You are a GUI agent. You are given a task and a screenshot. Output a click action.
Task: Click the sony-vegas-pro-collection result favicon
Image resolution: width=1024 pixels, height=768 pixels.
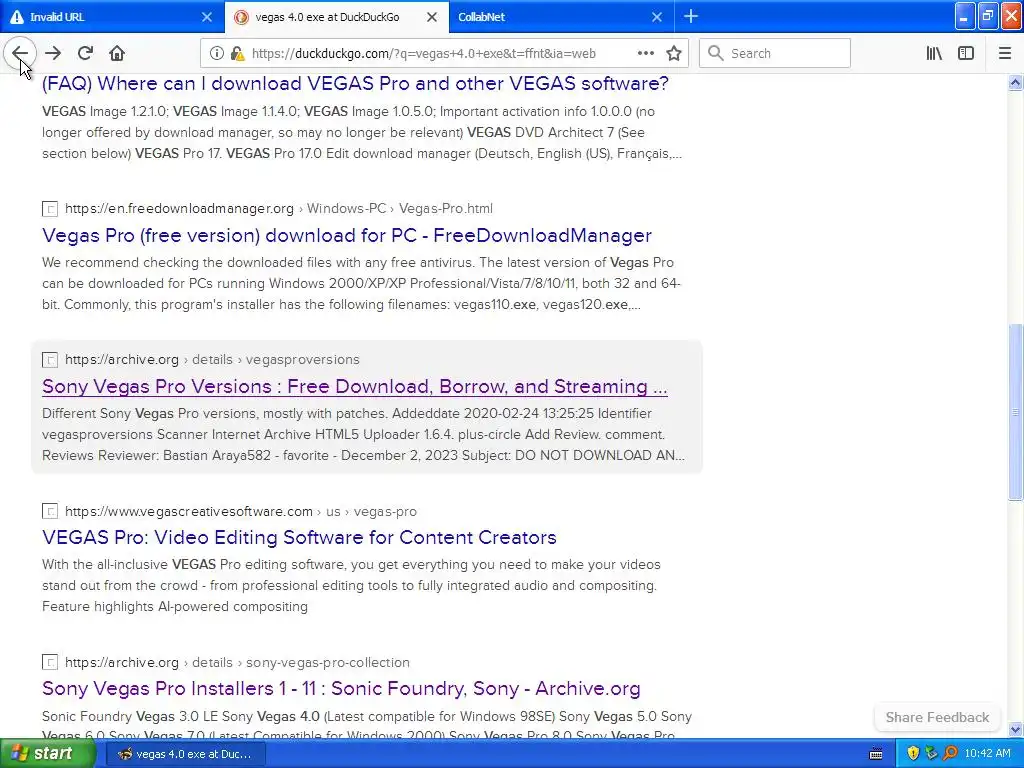point(50,662)
